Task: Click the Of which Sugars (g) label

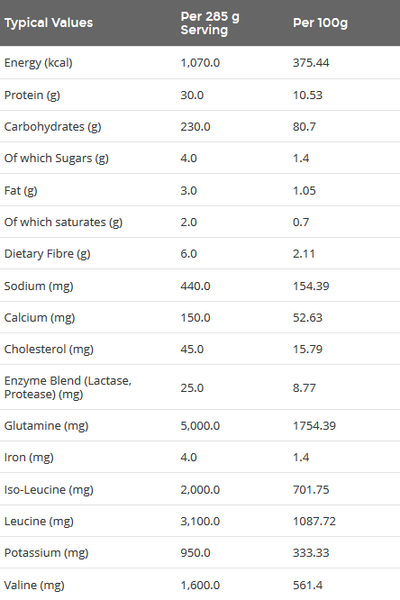Action: coord(57,158)
